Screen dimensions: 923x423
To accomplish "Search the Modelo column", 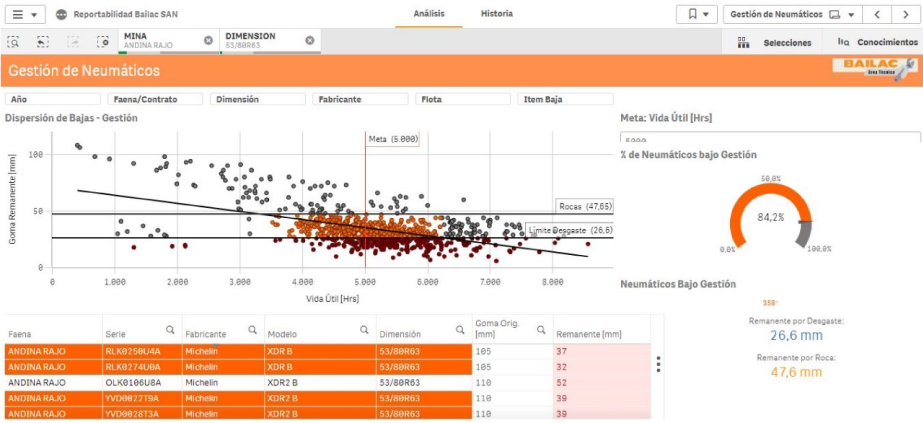I will point(362,330).
